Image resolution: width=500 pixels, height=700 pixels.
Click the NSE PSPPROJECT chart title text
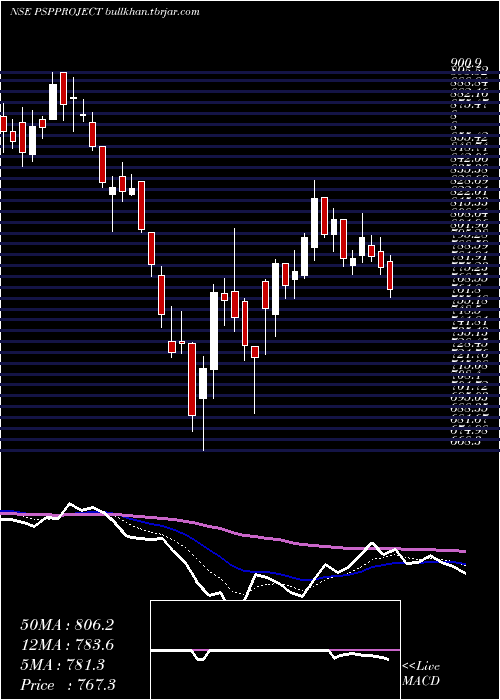coord(104,12)
